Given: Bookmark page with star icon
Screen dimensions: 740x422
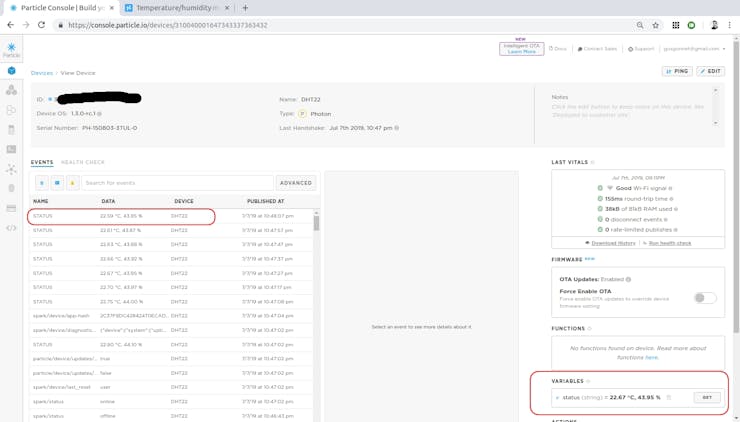Looking at the screenshot, I should click(656, 25).
